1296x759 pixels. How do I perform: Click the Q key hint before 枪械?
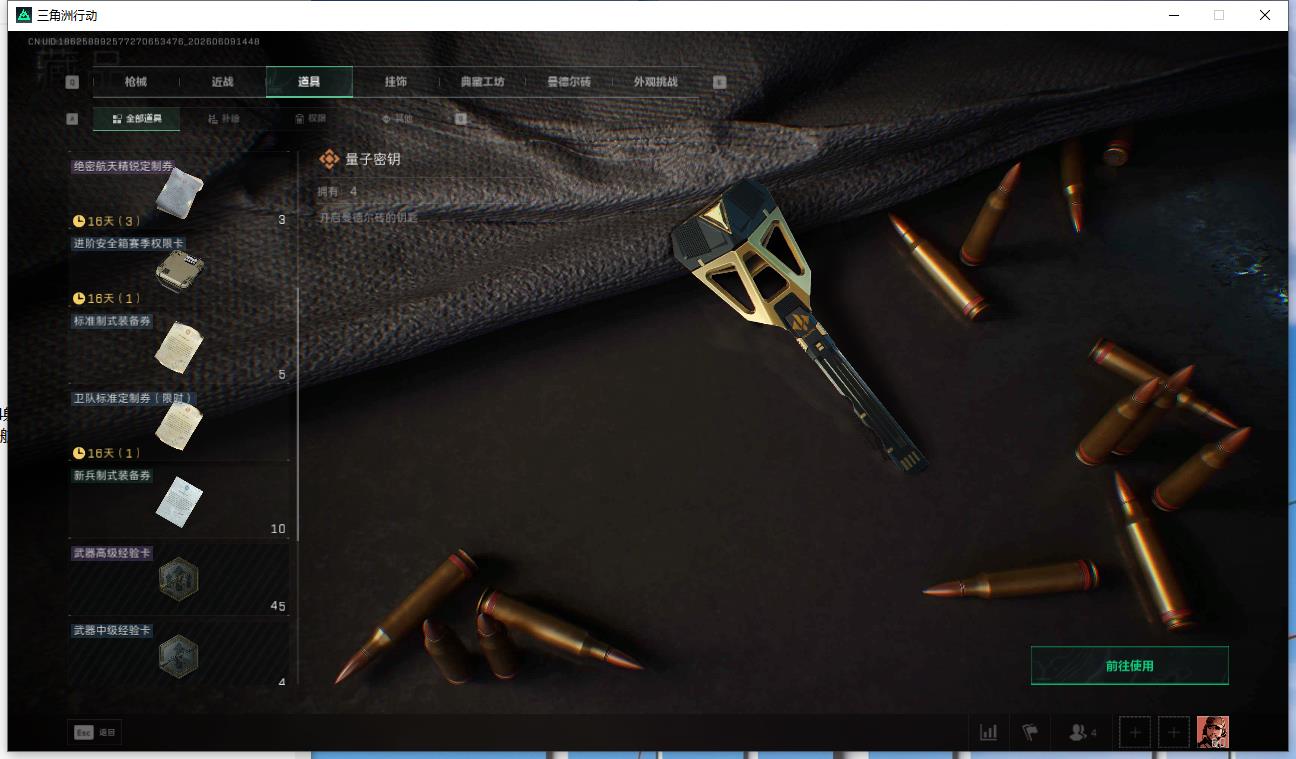point(72,82)
